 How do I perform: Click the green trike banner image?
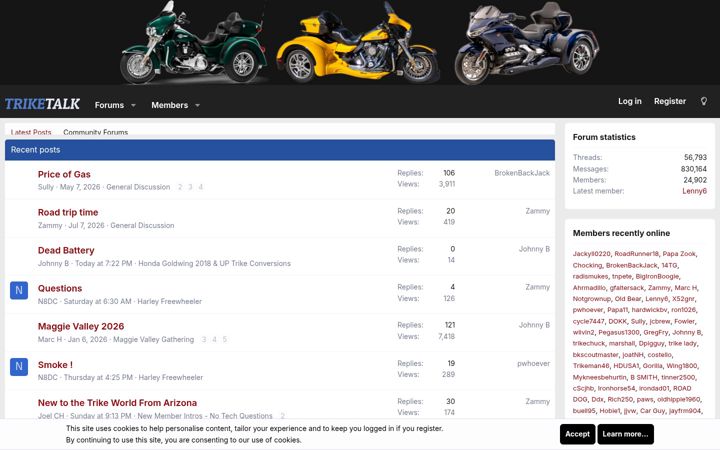tap(194, 42)
